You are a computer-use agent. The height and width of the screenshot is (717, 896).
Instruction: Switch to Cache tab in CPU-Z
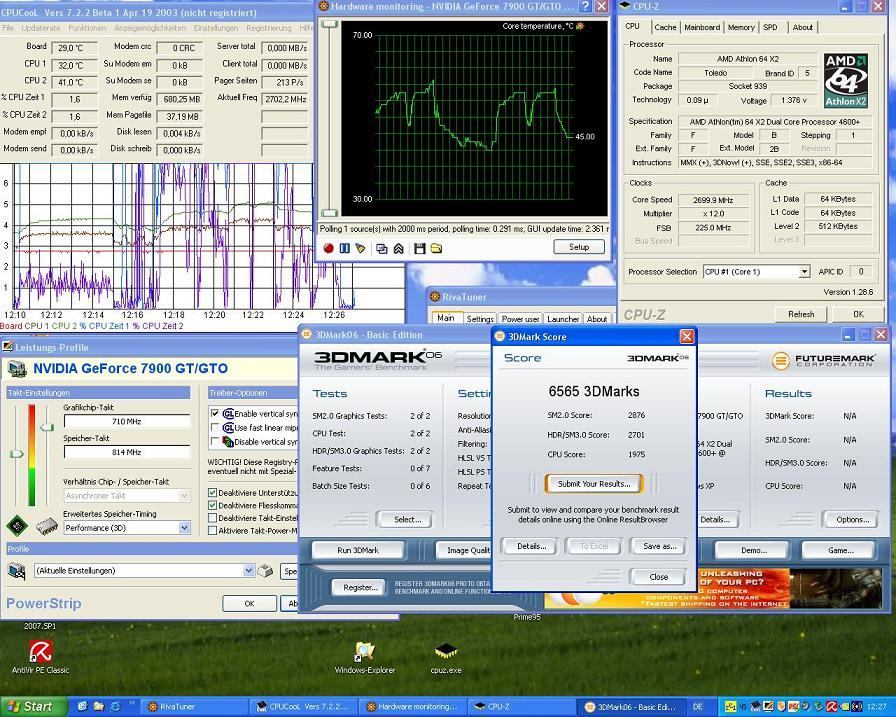click(665, 27)
